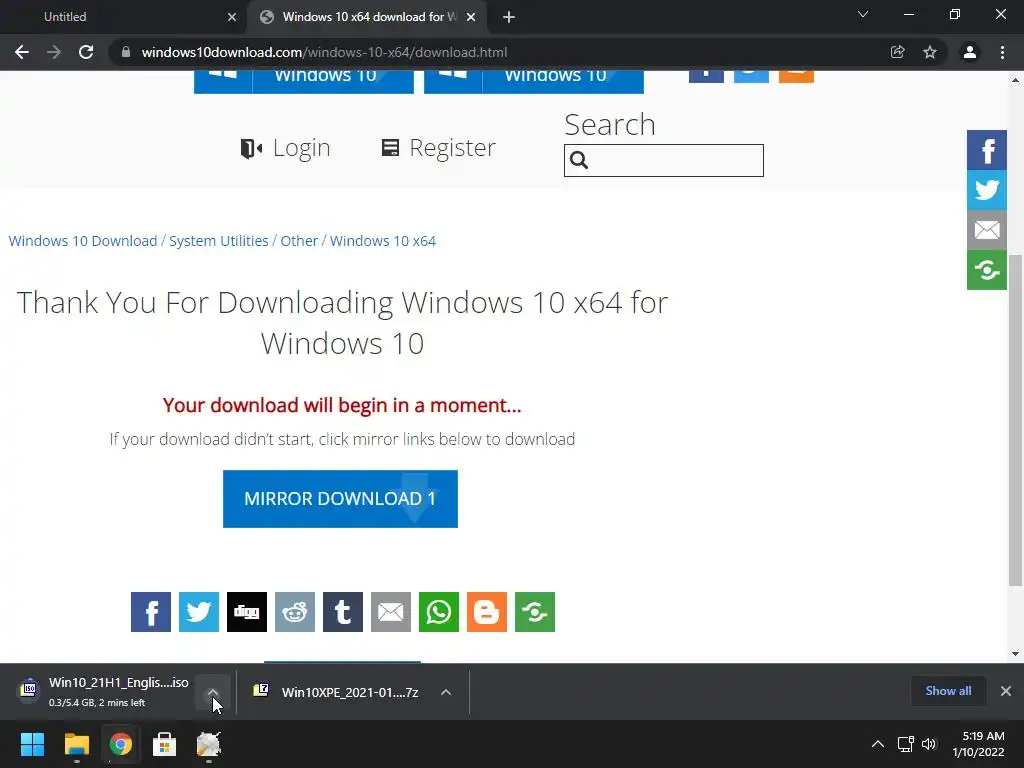Share on Tumblr
This screenshot has height=768, width=1024.
click(343, 612)
